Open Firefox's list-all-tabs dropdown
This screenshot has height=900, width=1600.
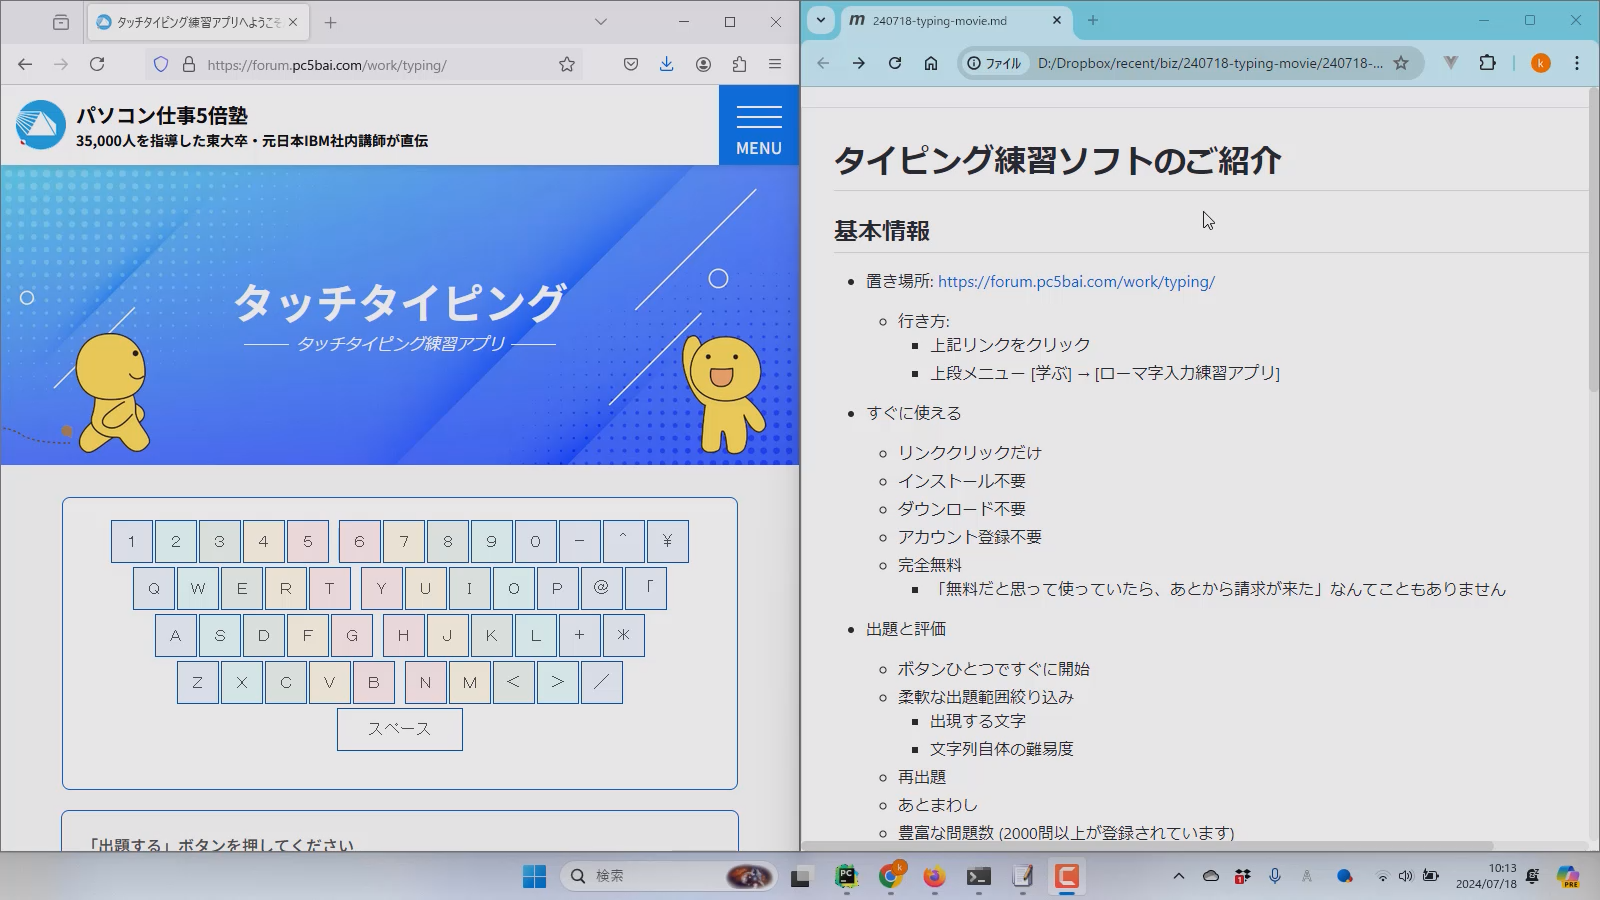tap(599, 20)
